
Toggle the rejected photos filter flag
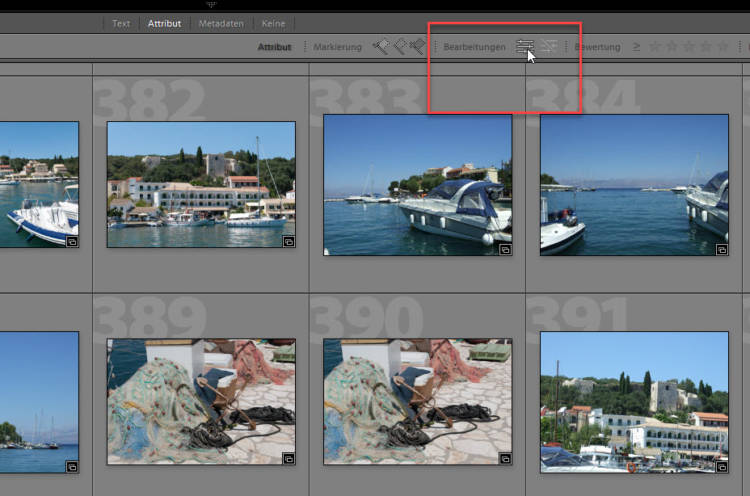pyautogui.click(x=416, y=46)
